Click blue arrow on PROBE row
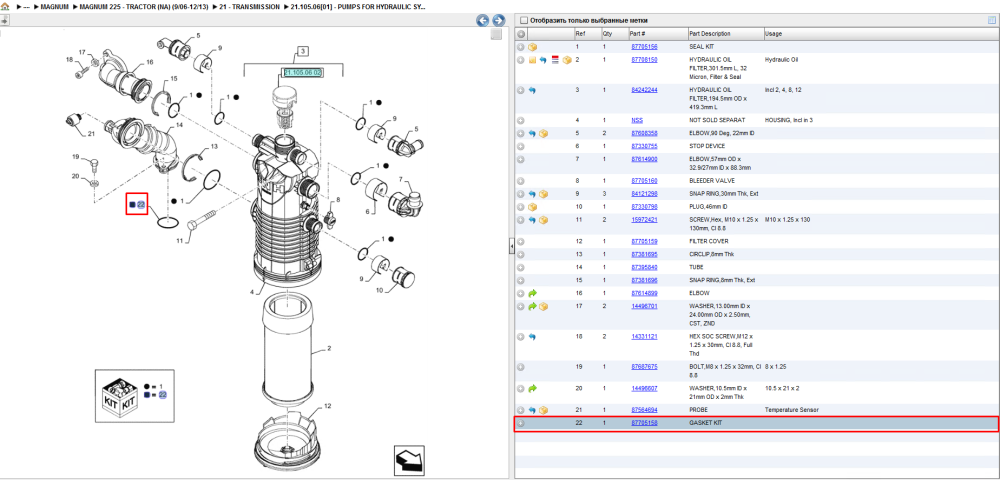Viewport: 1000px width, 480px height. 533,410
